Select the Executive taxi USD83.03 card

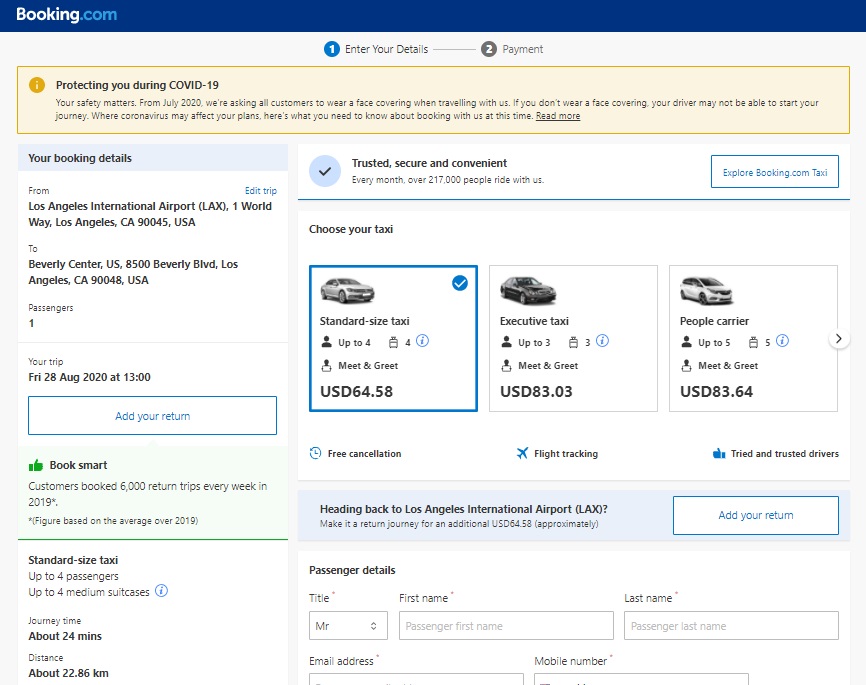573,339
